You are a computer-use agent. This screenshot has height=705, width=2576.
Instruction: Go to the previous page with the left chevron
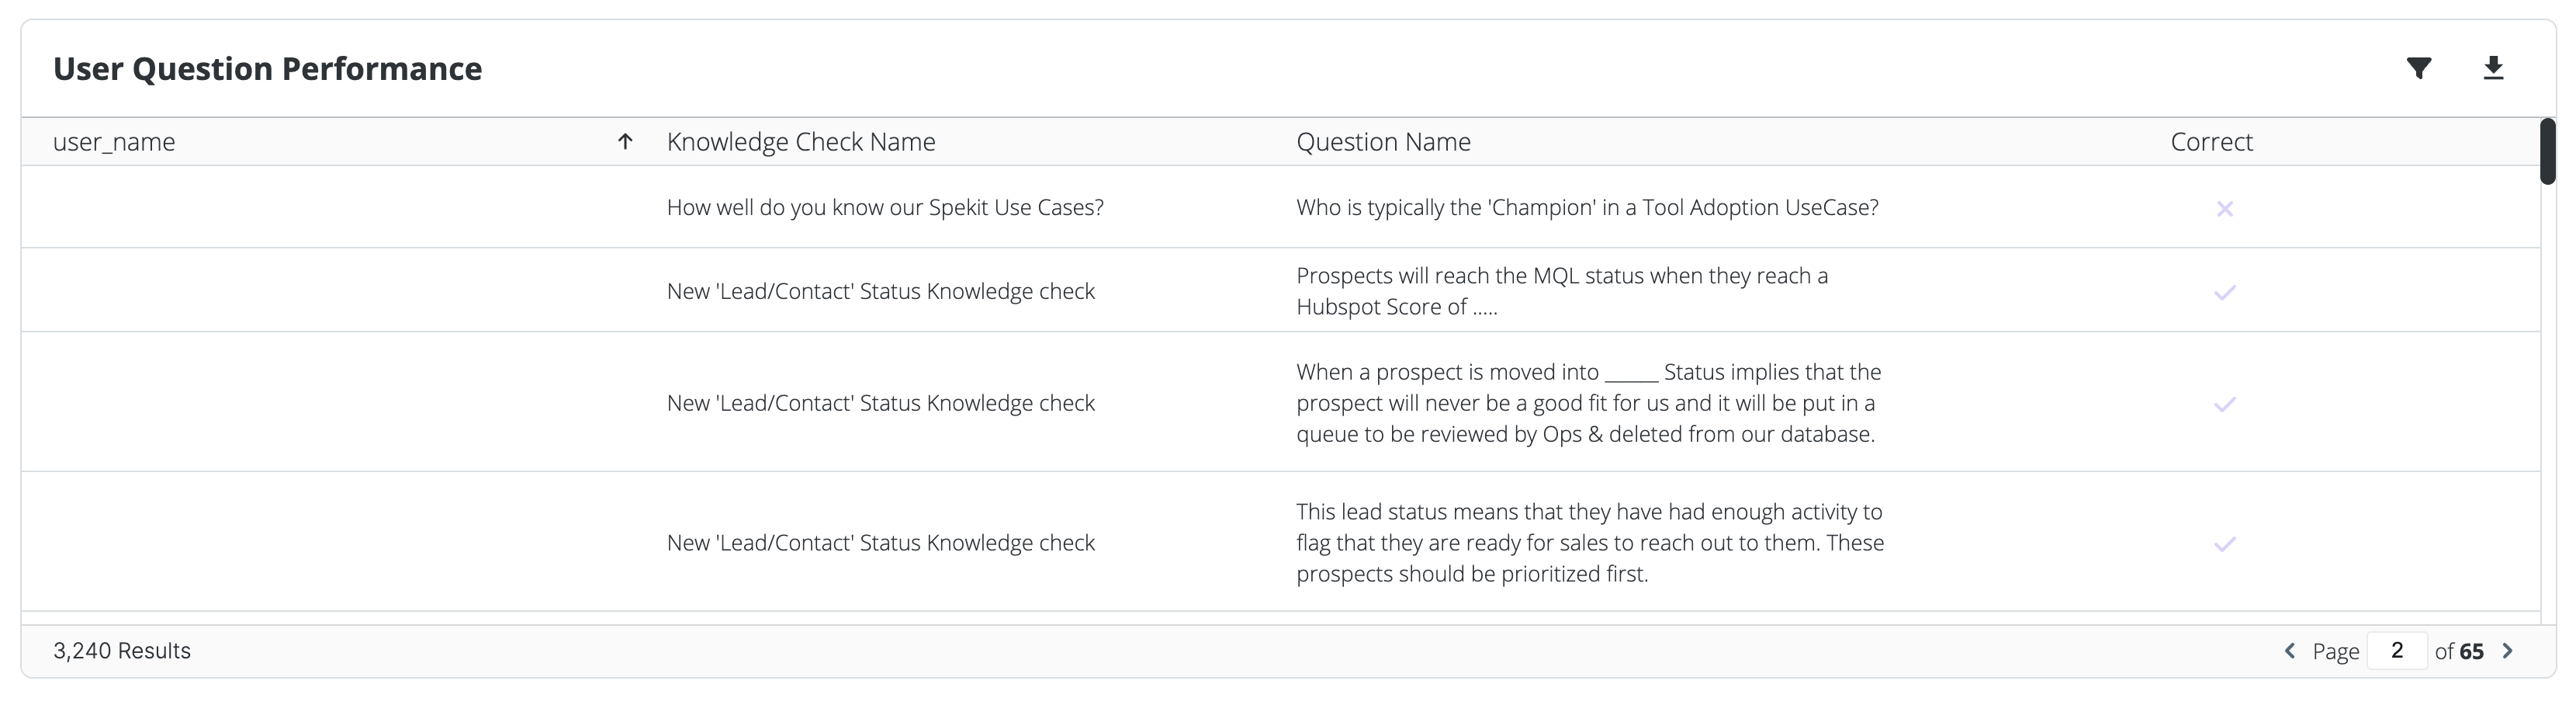[x=2289, y=651]
